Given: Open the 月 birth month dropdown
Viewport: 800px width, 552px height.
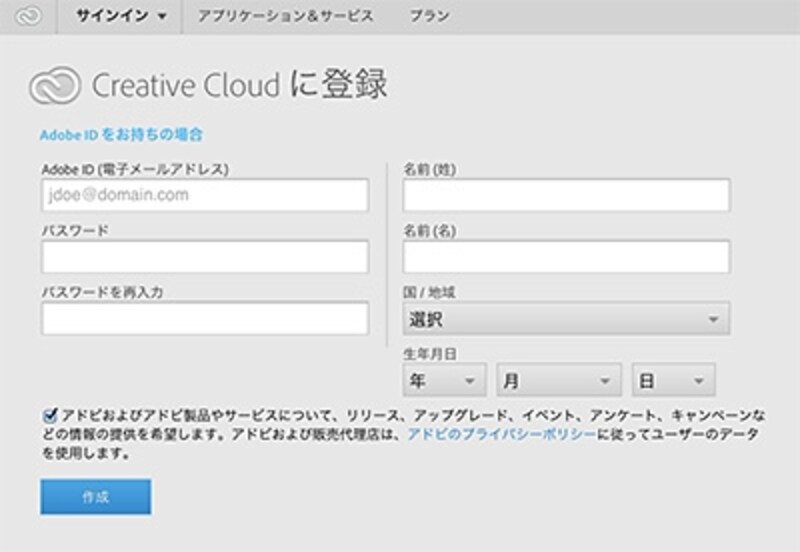Looking at the screenshot, I should (x=559, y=380).
